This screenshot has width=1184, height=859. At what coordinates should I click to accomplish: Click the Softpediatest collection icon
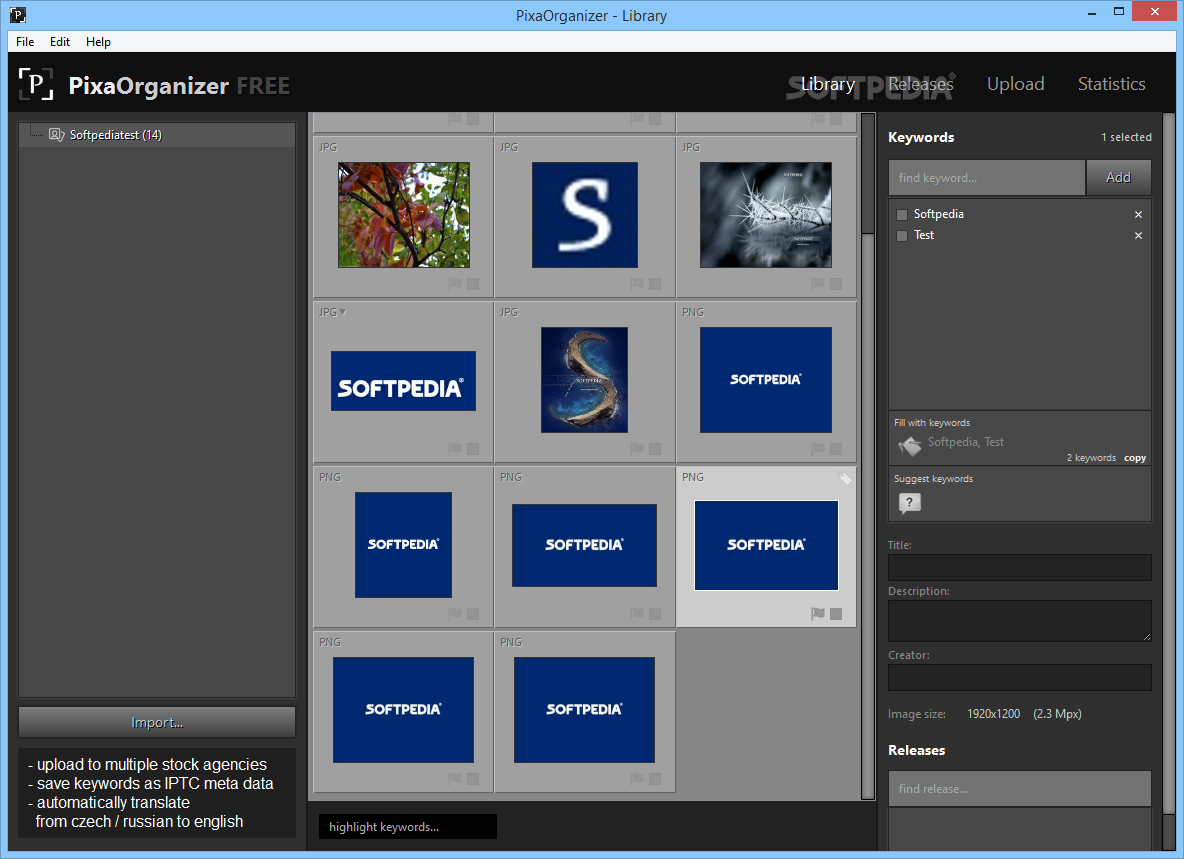57,134
